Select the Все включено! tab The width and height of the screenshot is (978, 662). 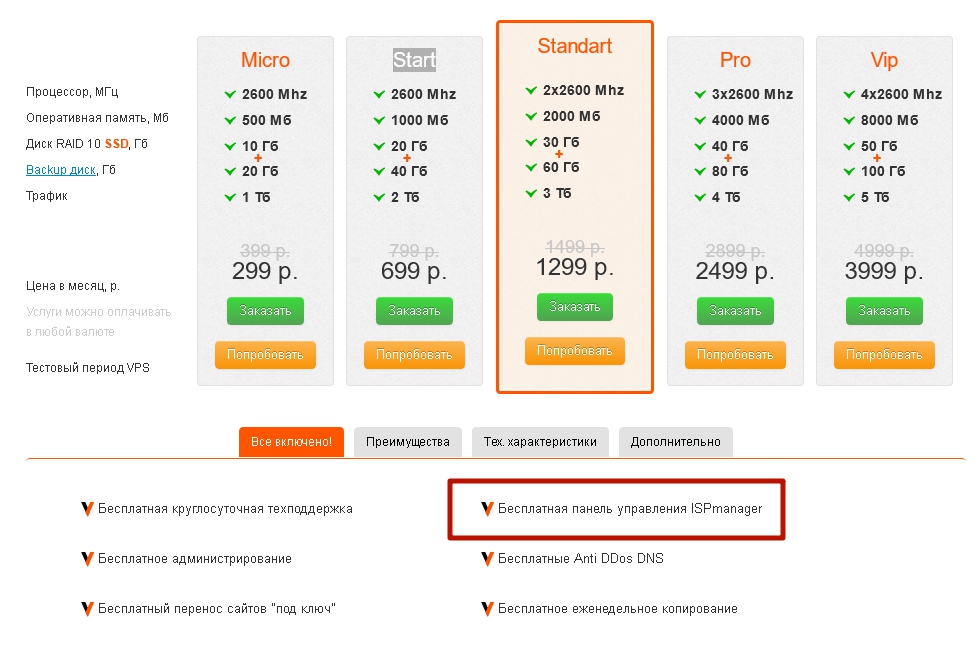tap(291, 442)
